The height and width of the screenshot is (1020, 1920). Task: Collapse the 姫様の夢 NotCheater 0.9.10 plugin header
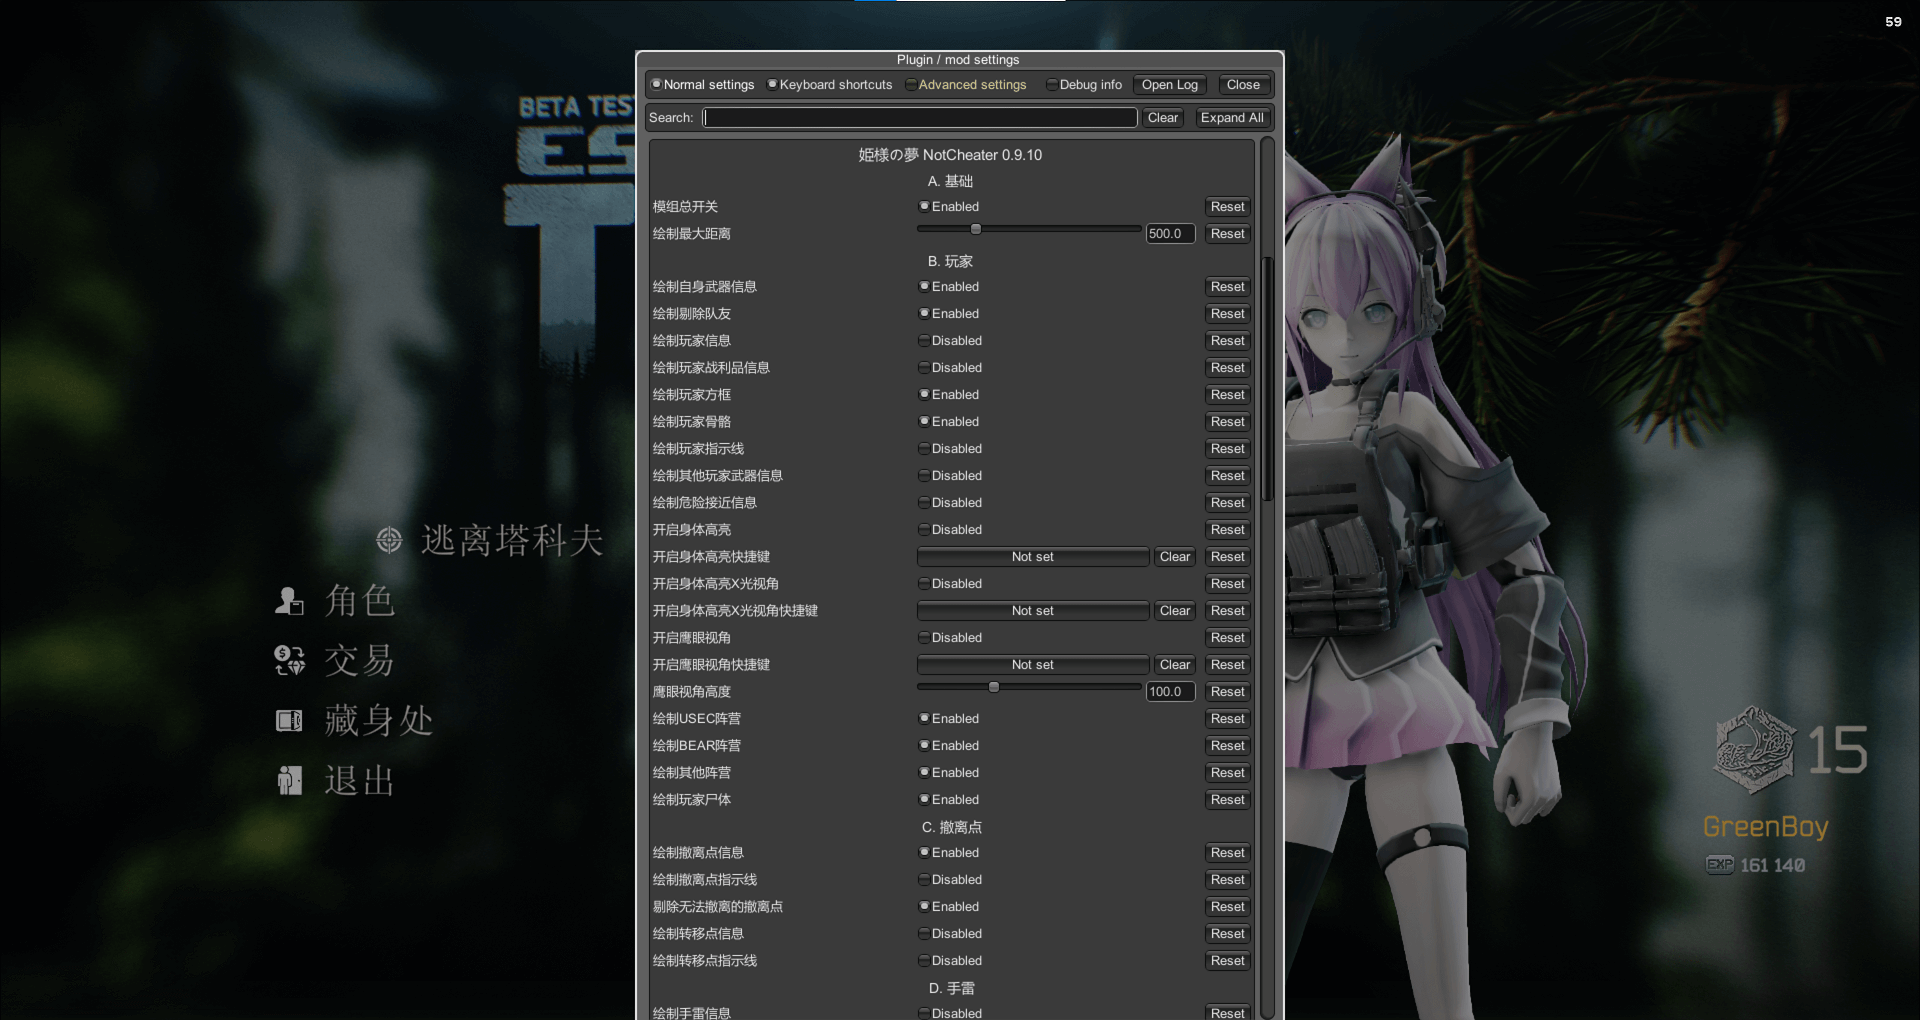pos(950,154)
